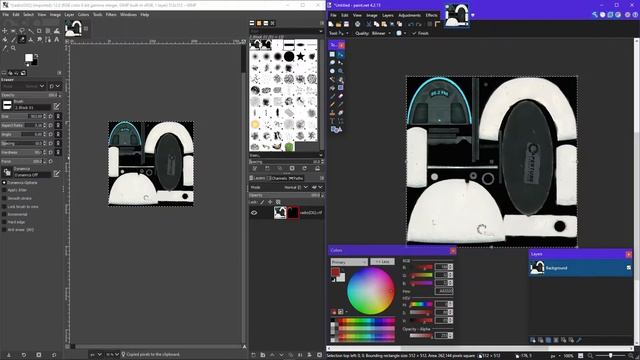The height and width of the screenshot is (360, 640).
Task: Enable Smooth stroke checkbox in GIMP
Action: coord(4,198)
